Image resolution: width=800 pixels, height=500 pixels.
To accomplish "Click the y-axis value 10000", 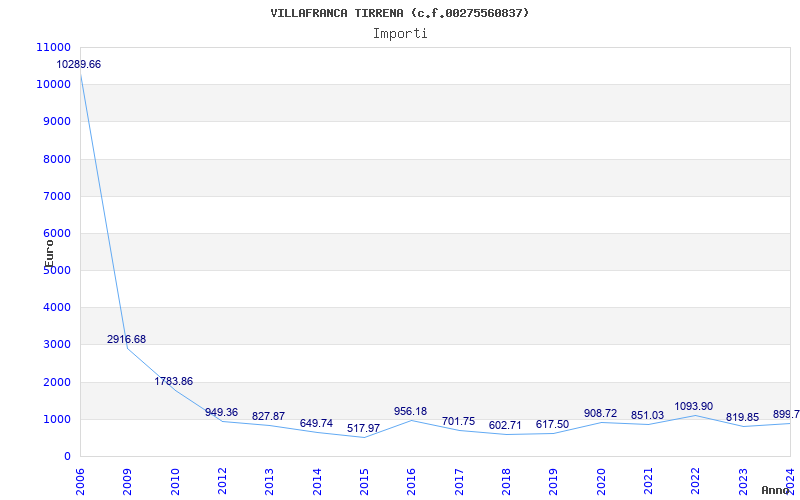I will pos(54,84).
